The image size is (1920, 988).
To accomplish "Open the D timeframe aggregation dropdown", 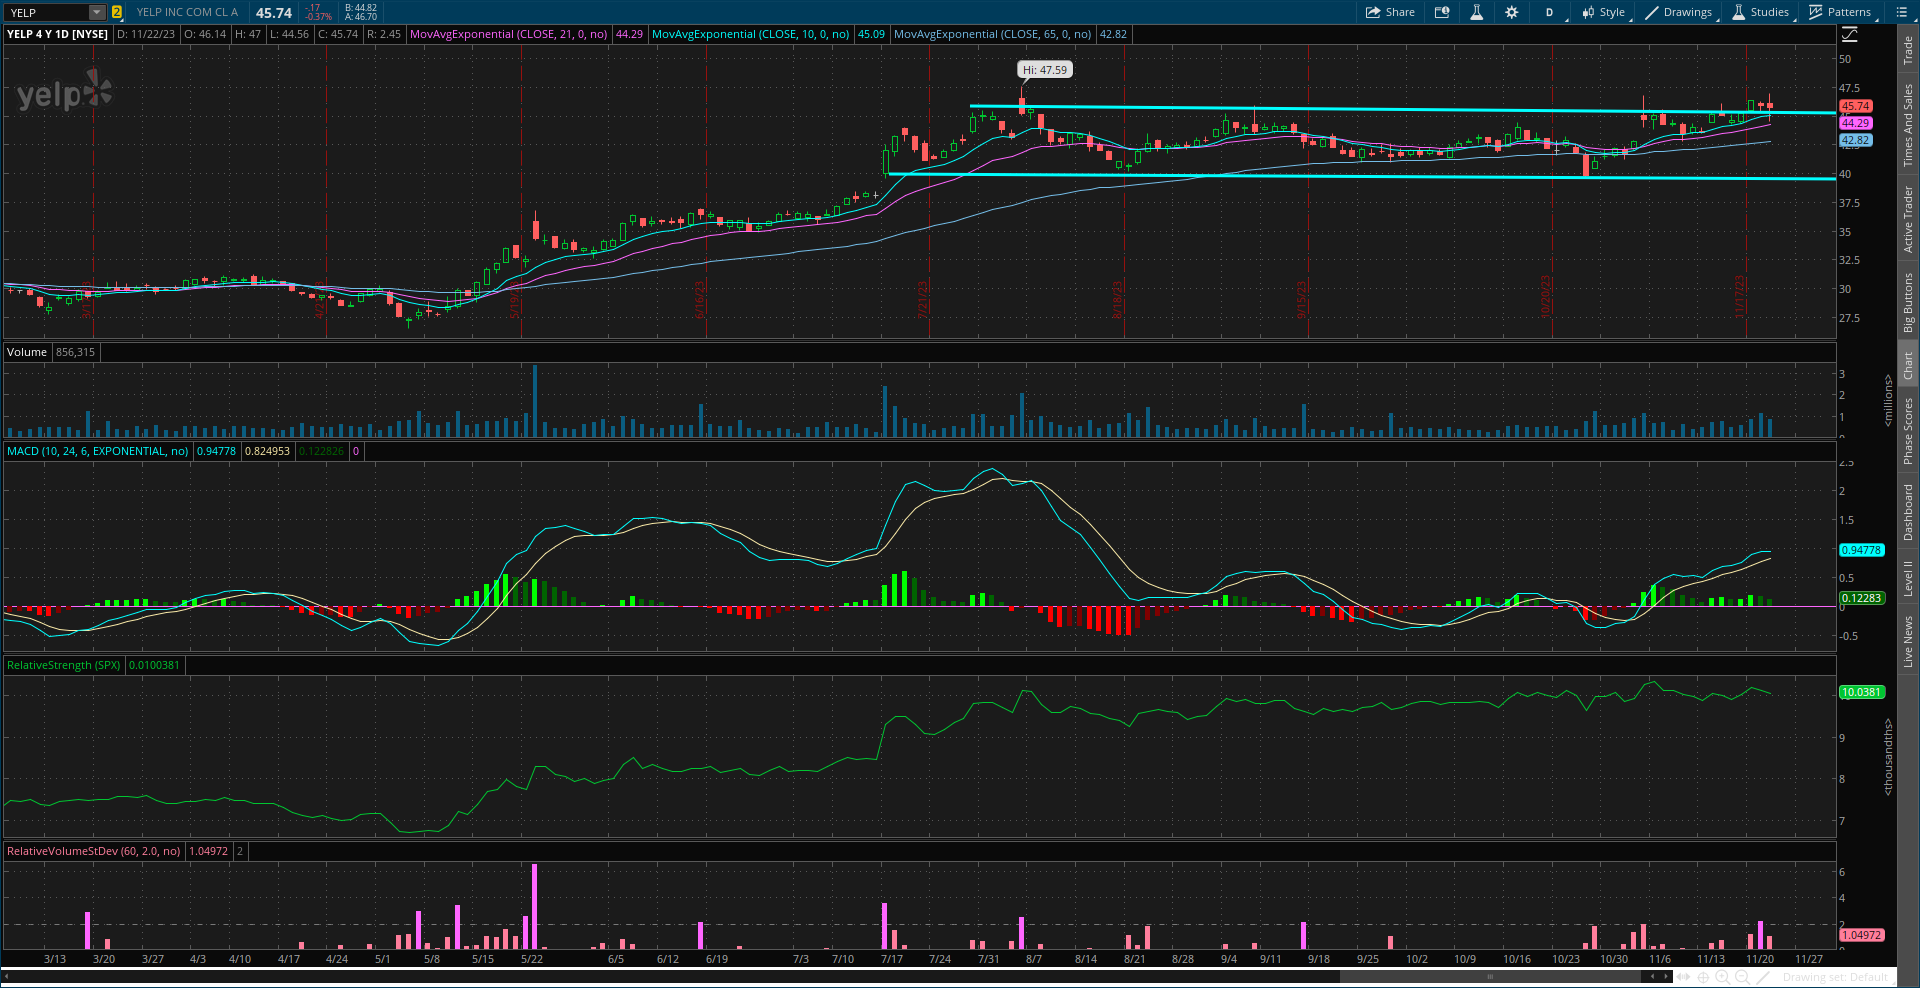I will click(1551, 12).
